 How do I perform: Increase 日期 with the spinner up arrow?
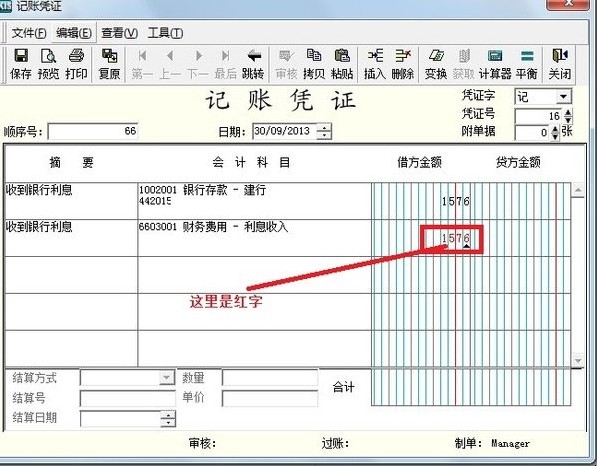[324, 128]
